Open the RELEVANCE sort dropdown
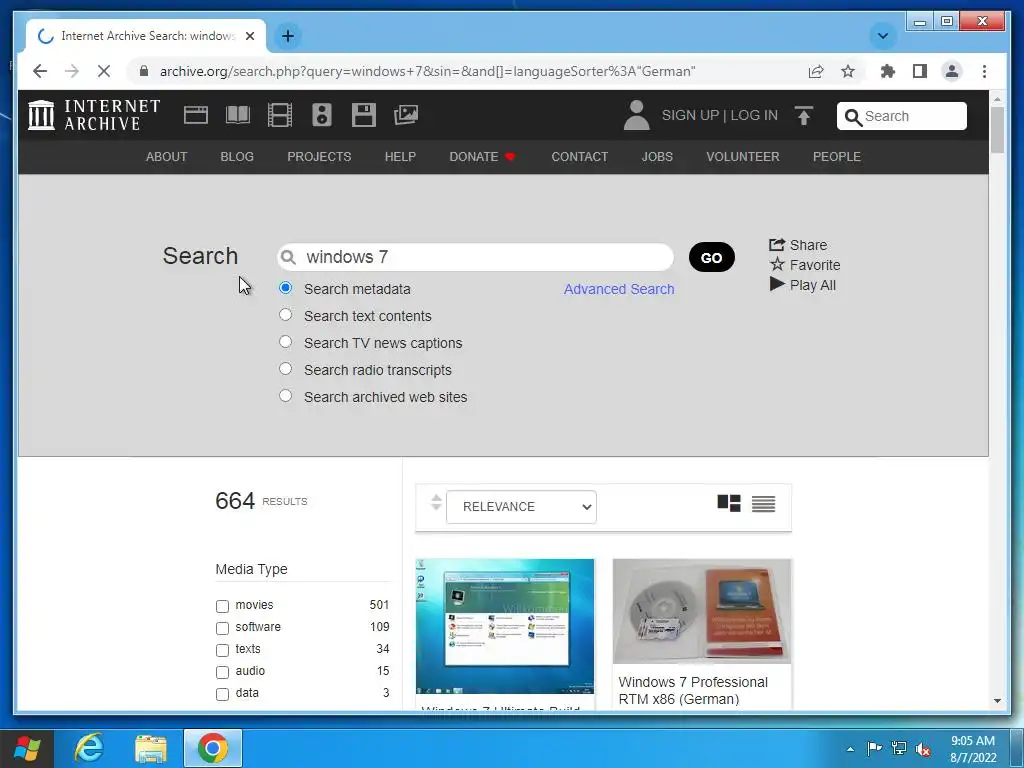 [x=521, y=507]
